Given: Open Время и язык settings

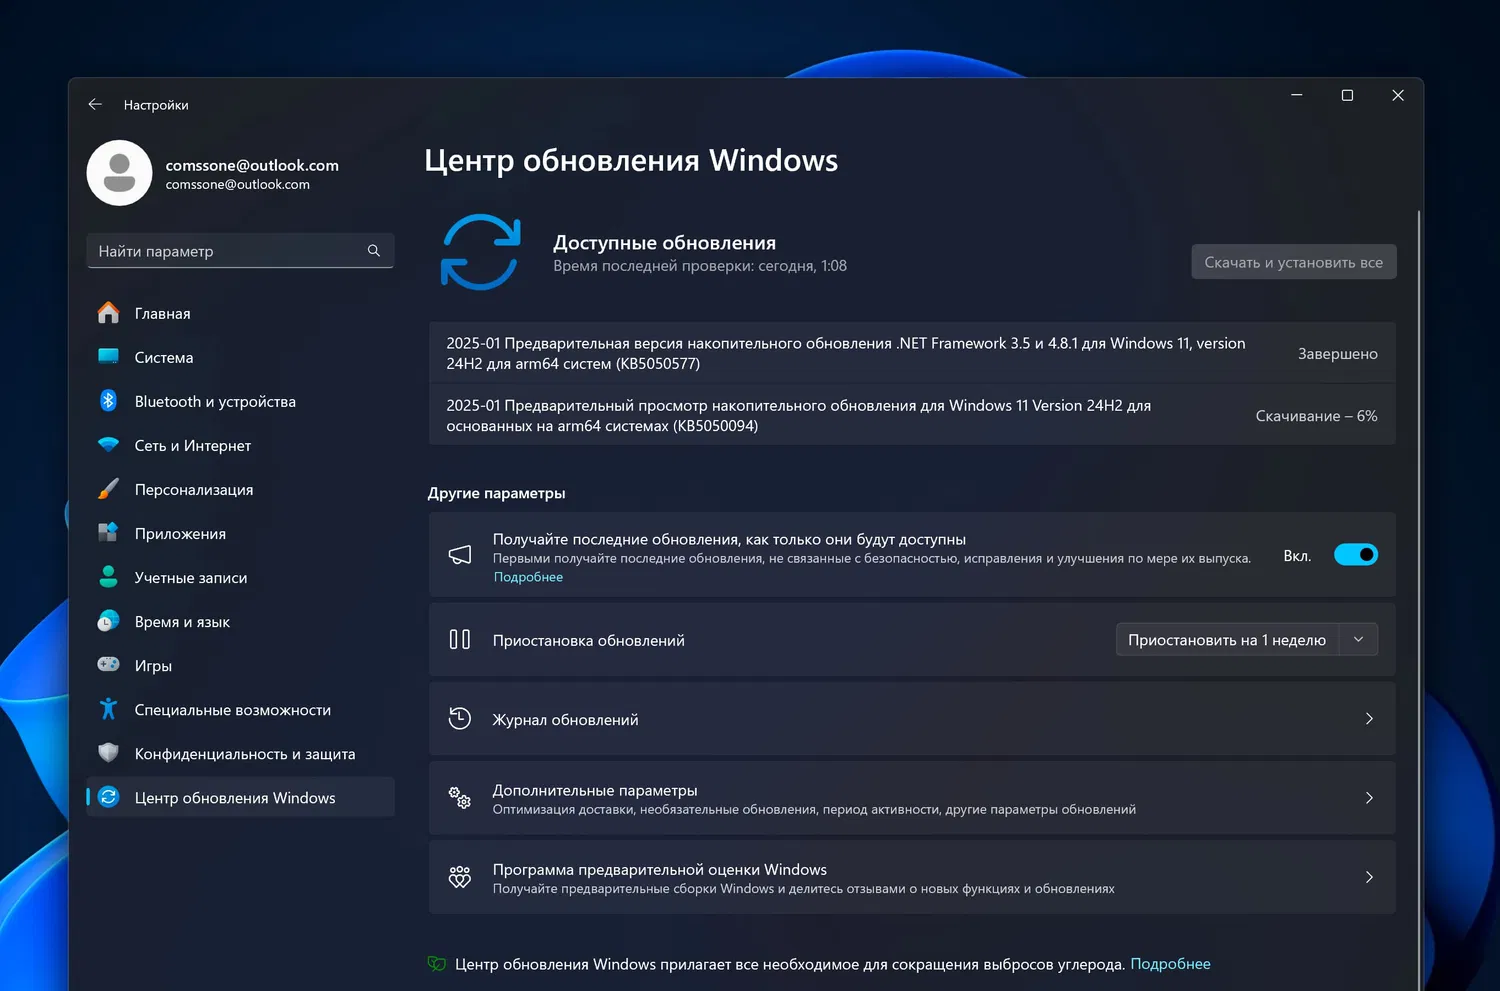Looking at the screenshot, I should [240, 621].
